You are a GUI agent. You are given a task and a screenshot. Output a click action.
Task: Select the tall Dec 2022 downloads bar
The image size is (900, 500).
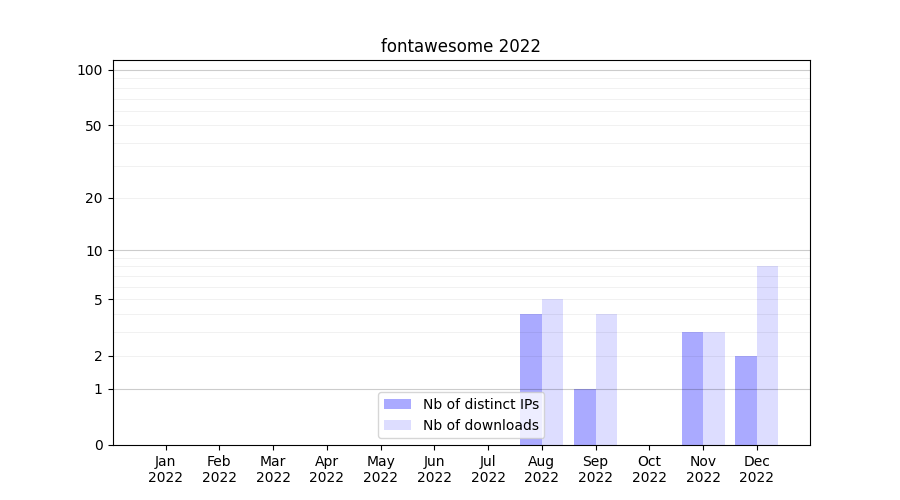click(x=767, y=355)
